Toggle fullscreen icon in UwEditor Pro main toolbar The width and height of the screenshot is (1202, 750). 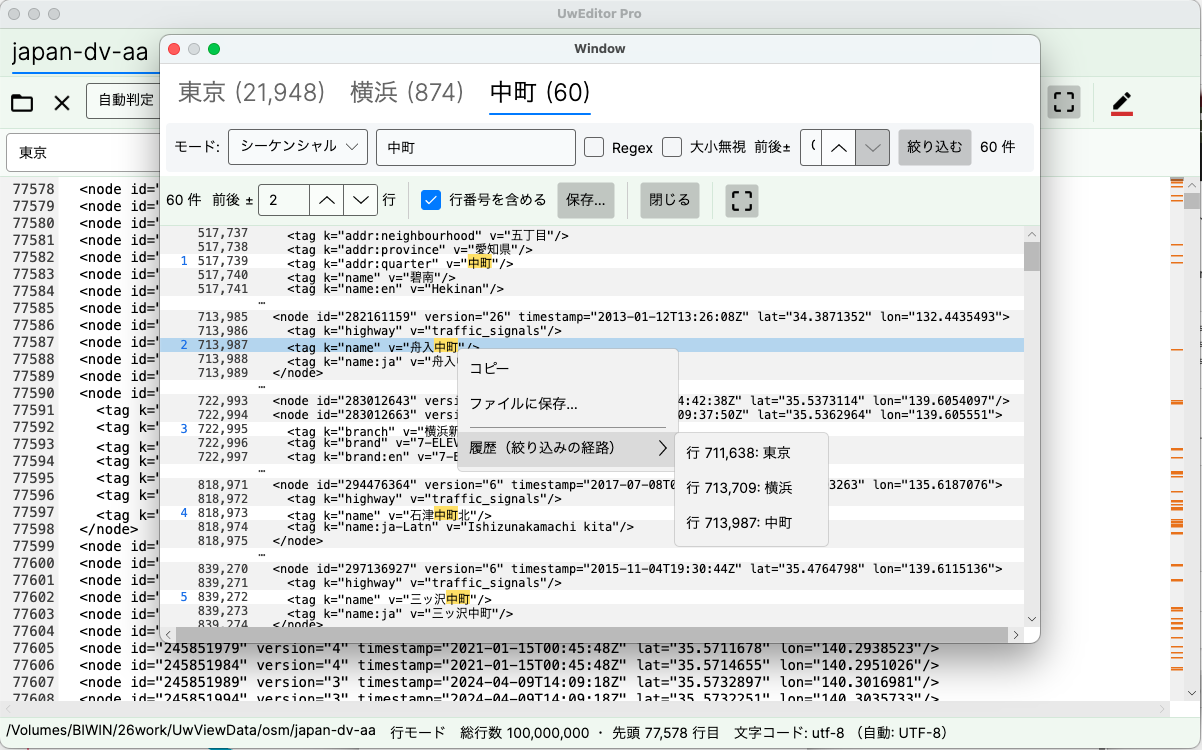[x=1064, y=102]
